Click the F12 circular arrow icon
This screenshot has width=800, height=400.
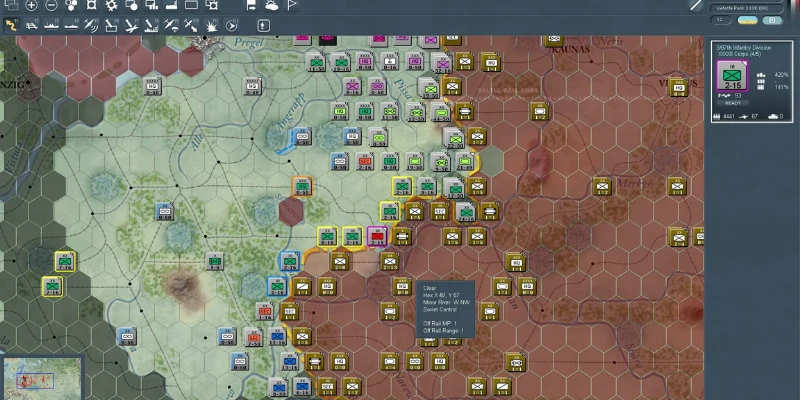tap(232, 25)
